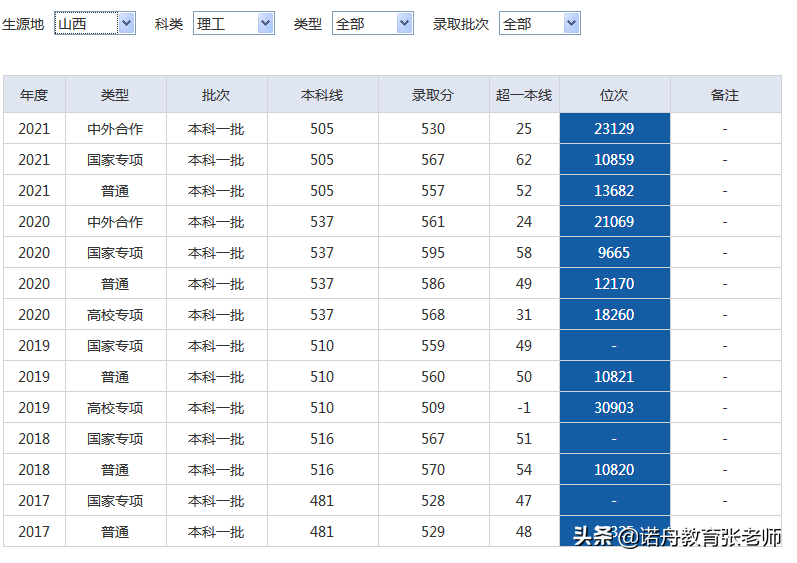Click the 年度 column header
This screenshot has width=797, height=563.
(34, 95)
